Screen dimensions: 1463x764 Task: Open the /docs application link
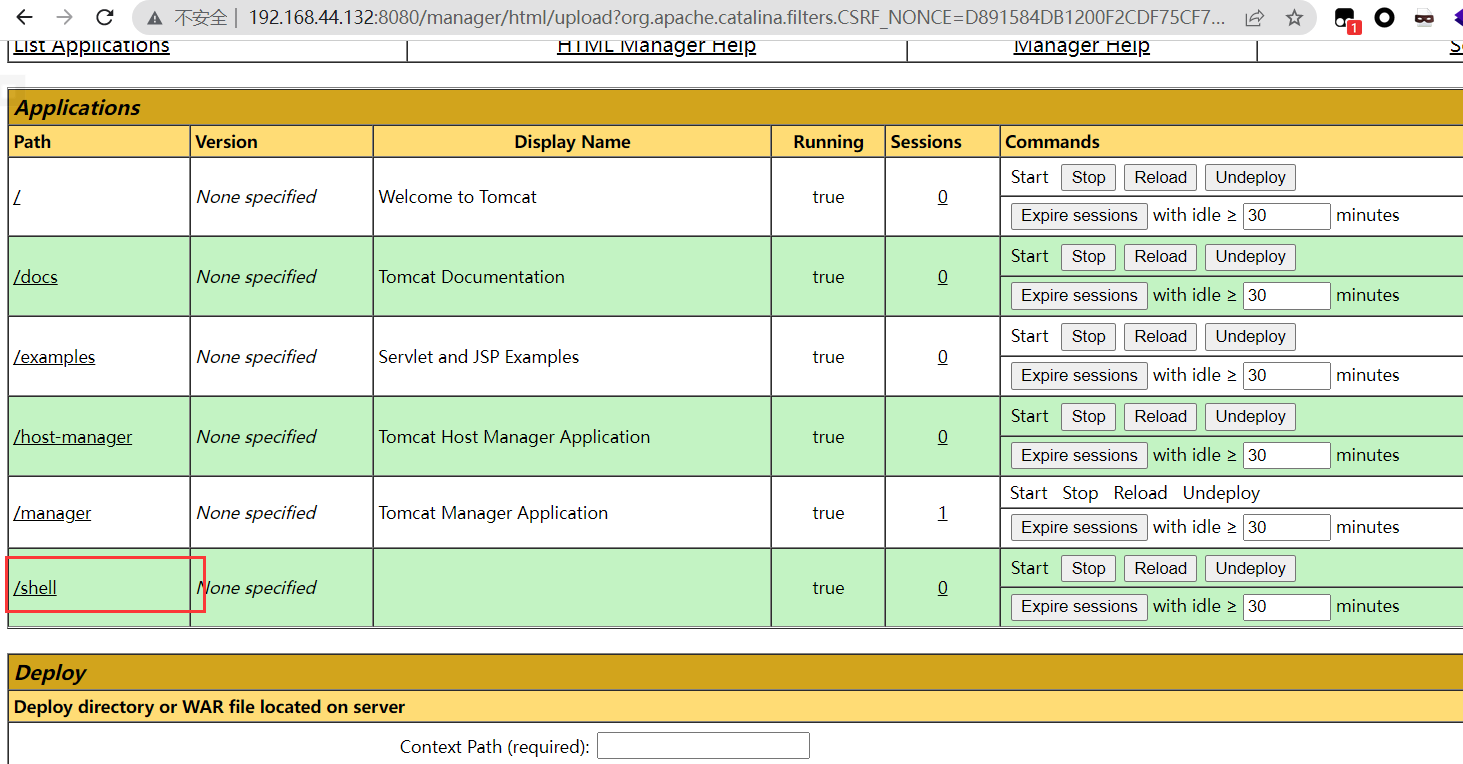click(x=35, y=277)
